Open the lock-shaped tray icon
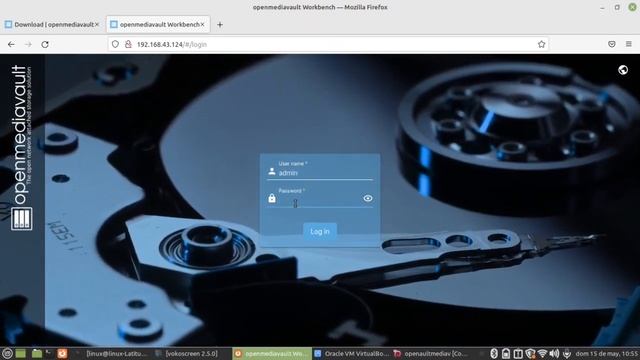This screenshot has height=360, width=640. coord(506,353)
